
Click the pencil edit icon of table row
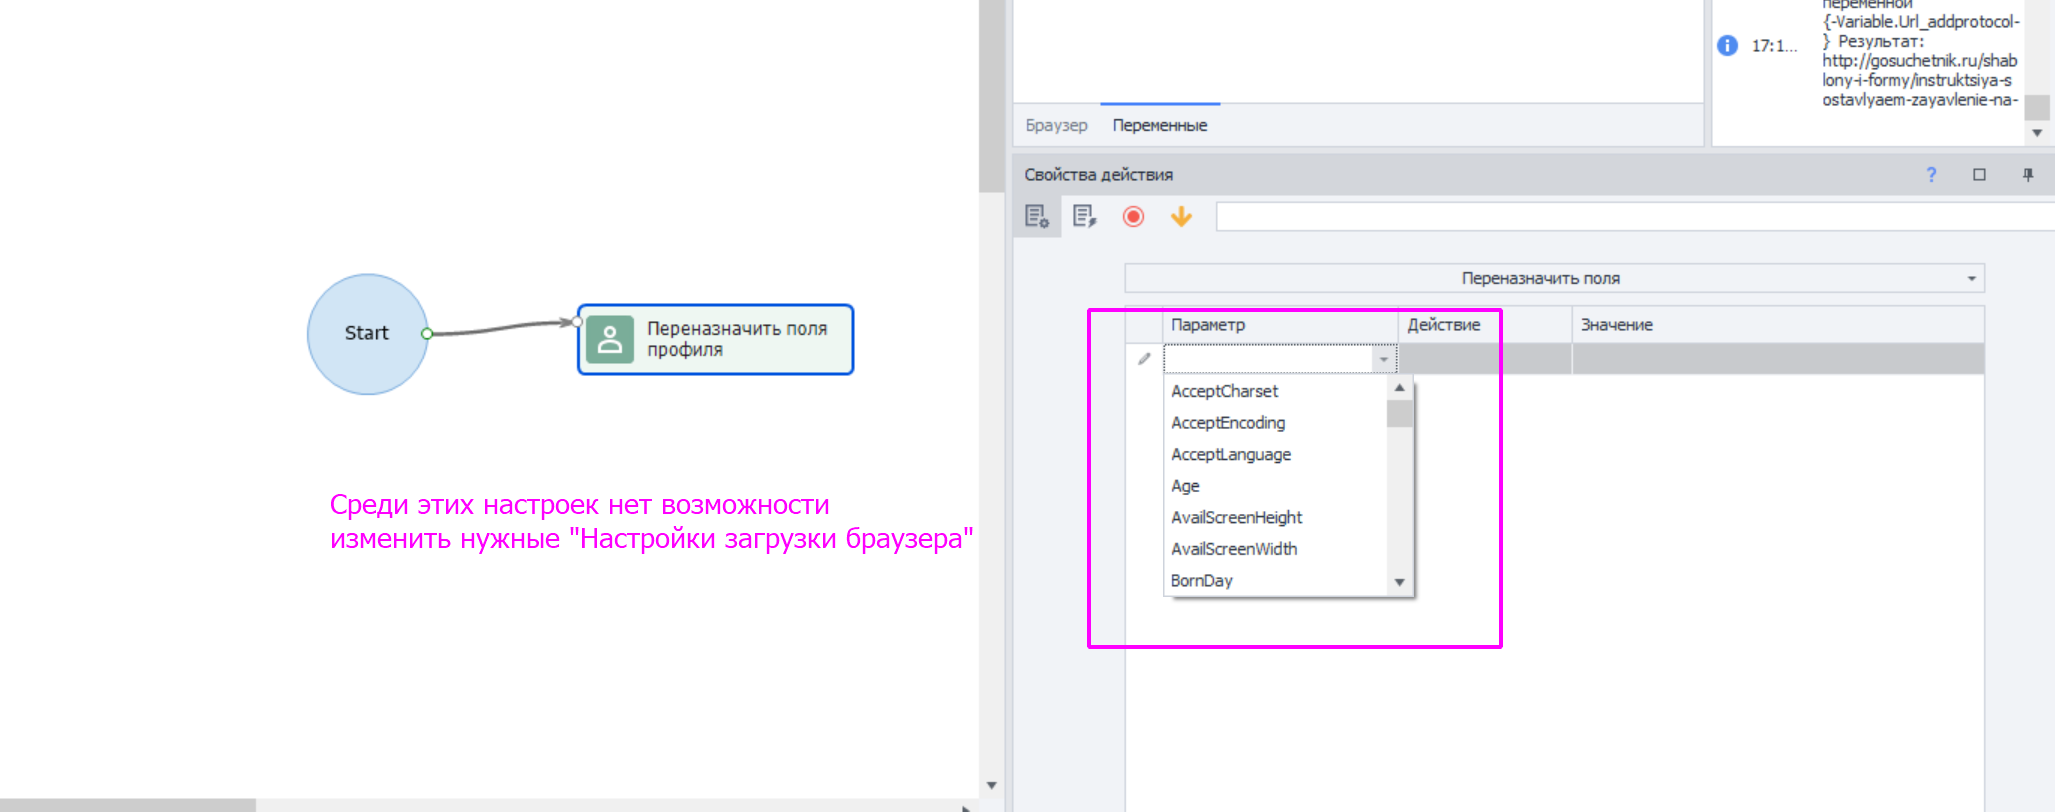(x=1144, y=358)
